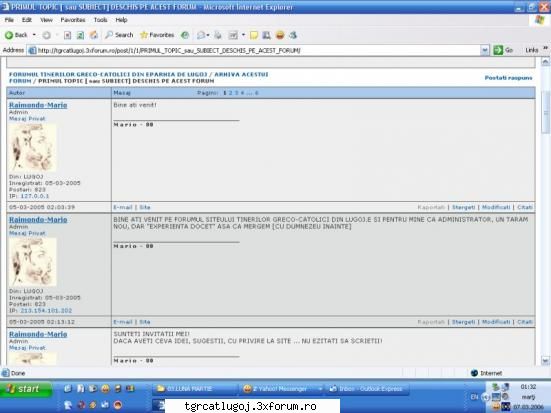The image size is (551, 413).
Task: Click Raportati in the 02:13:12 post row
Action: pyautogui.click(x=431, y=322)
